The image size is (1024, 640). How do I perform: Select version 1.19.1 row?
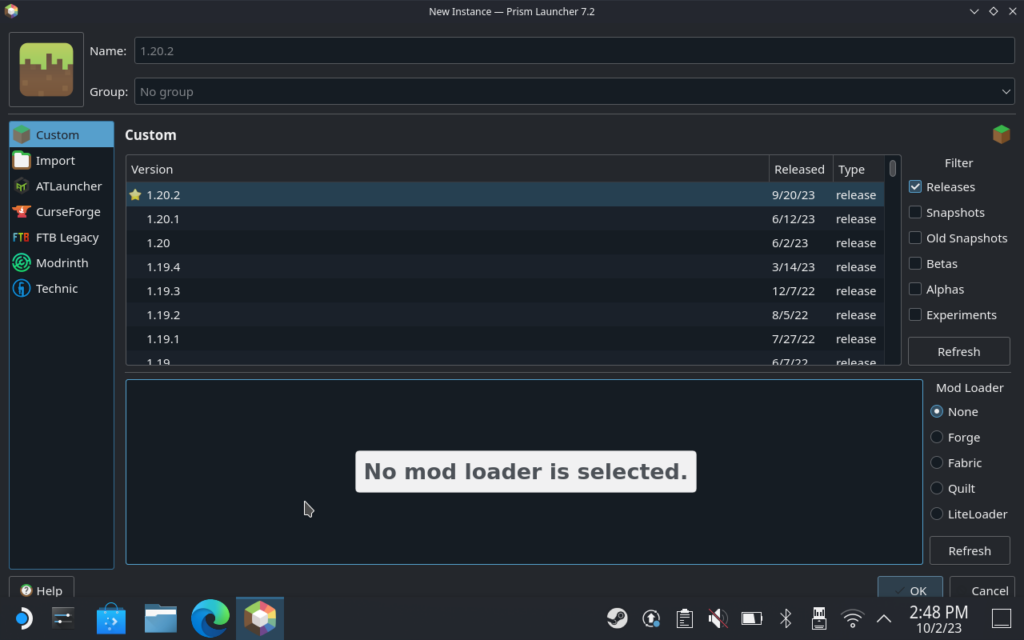point(505,339)
